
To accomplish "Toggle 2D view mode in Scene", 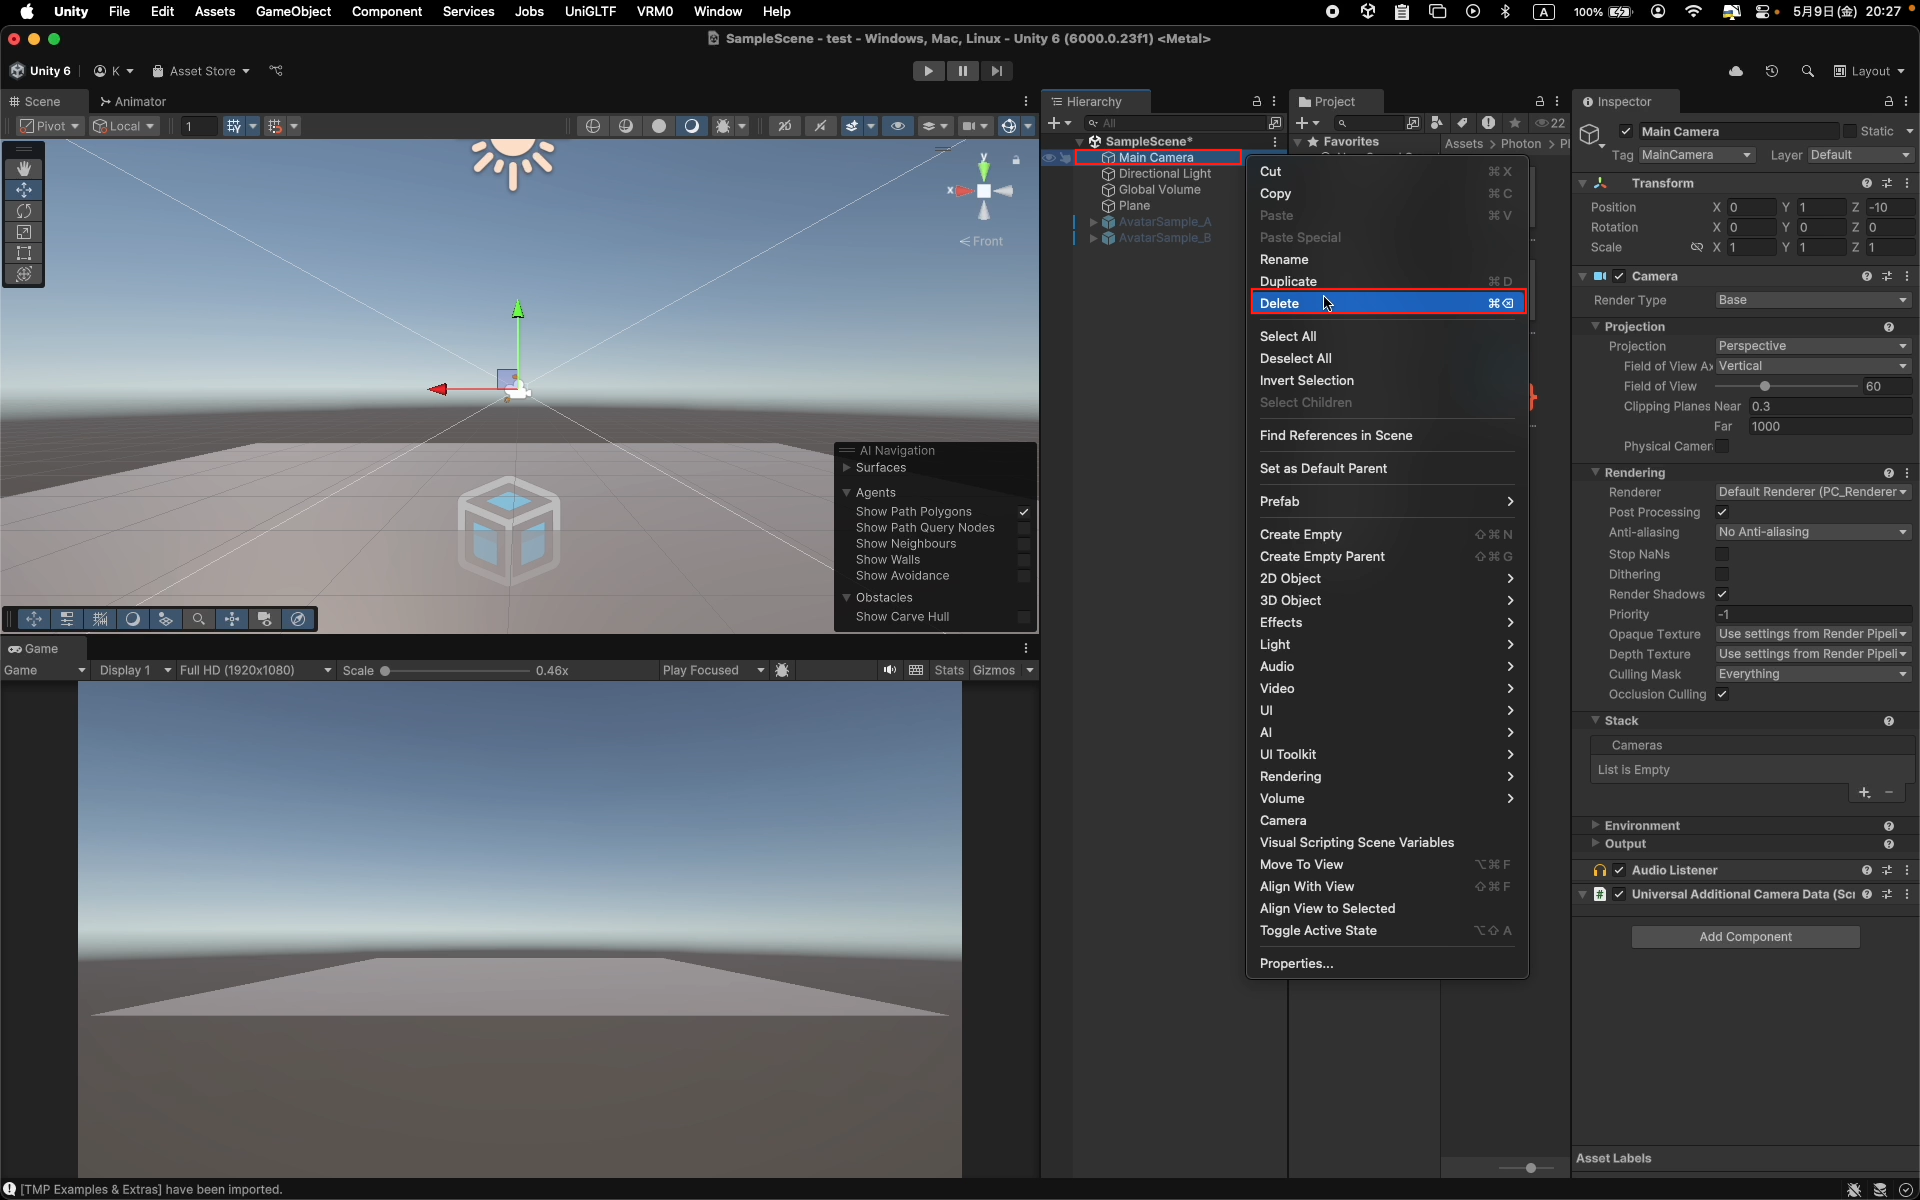I will [x=785, y=126].
